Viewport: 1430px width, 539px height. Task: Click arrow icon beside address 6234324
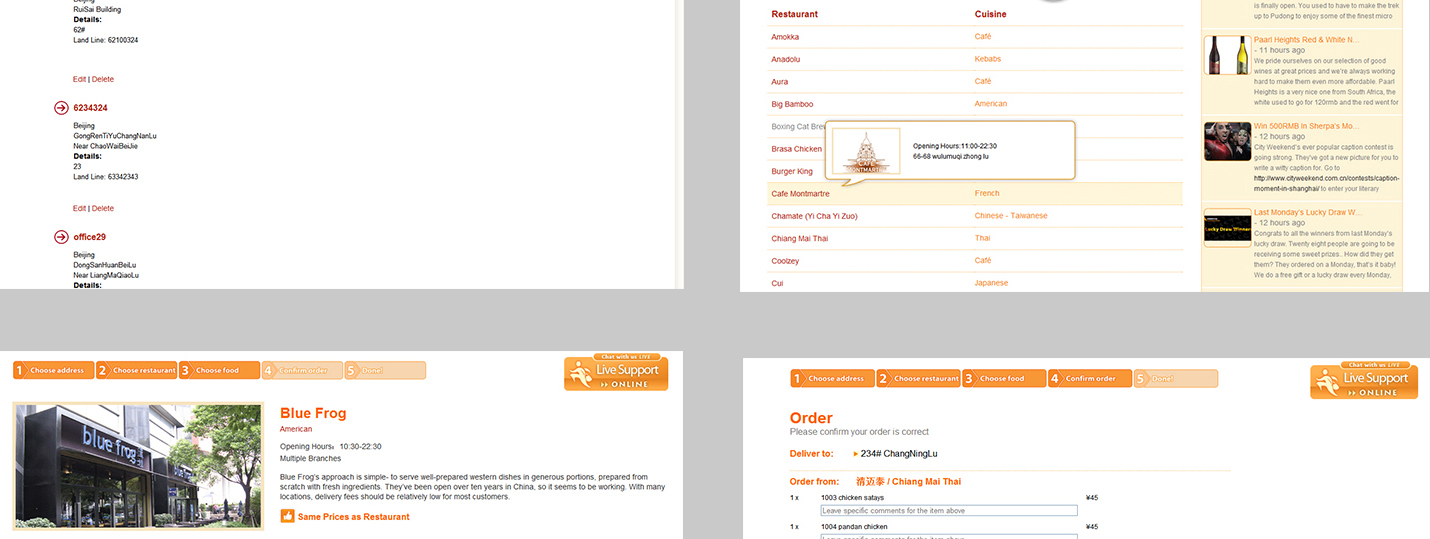click(61, 108)
